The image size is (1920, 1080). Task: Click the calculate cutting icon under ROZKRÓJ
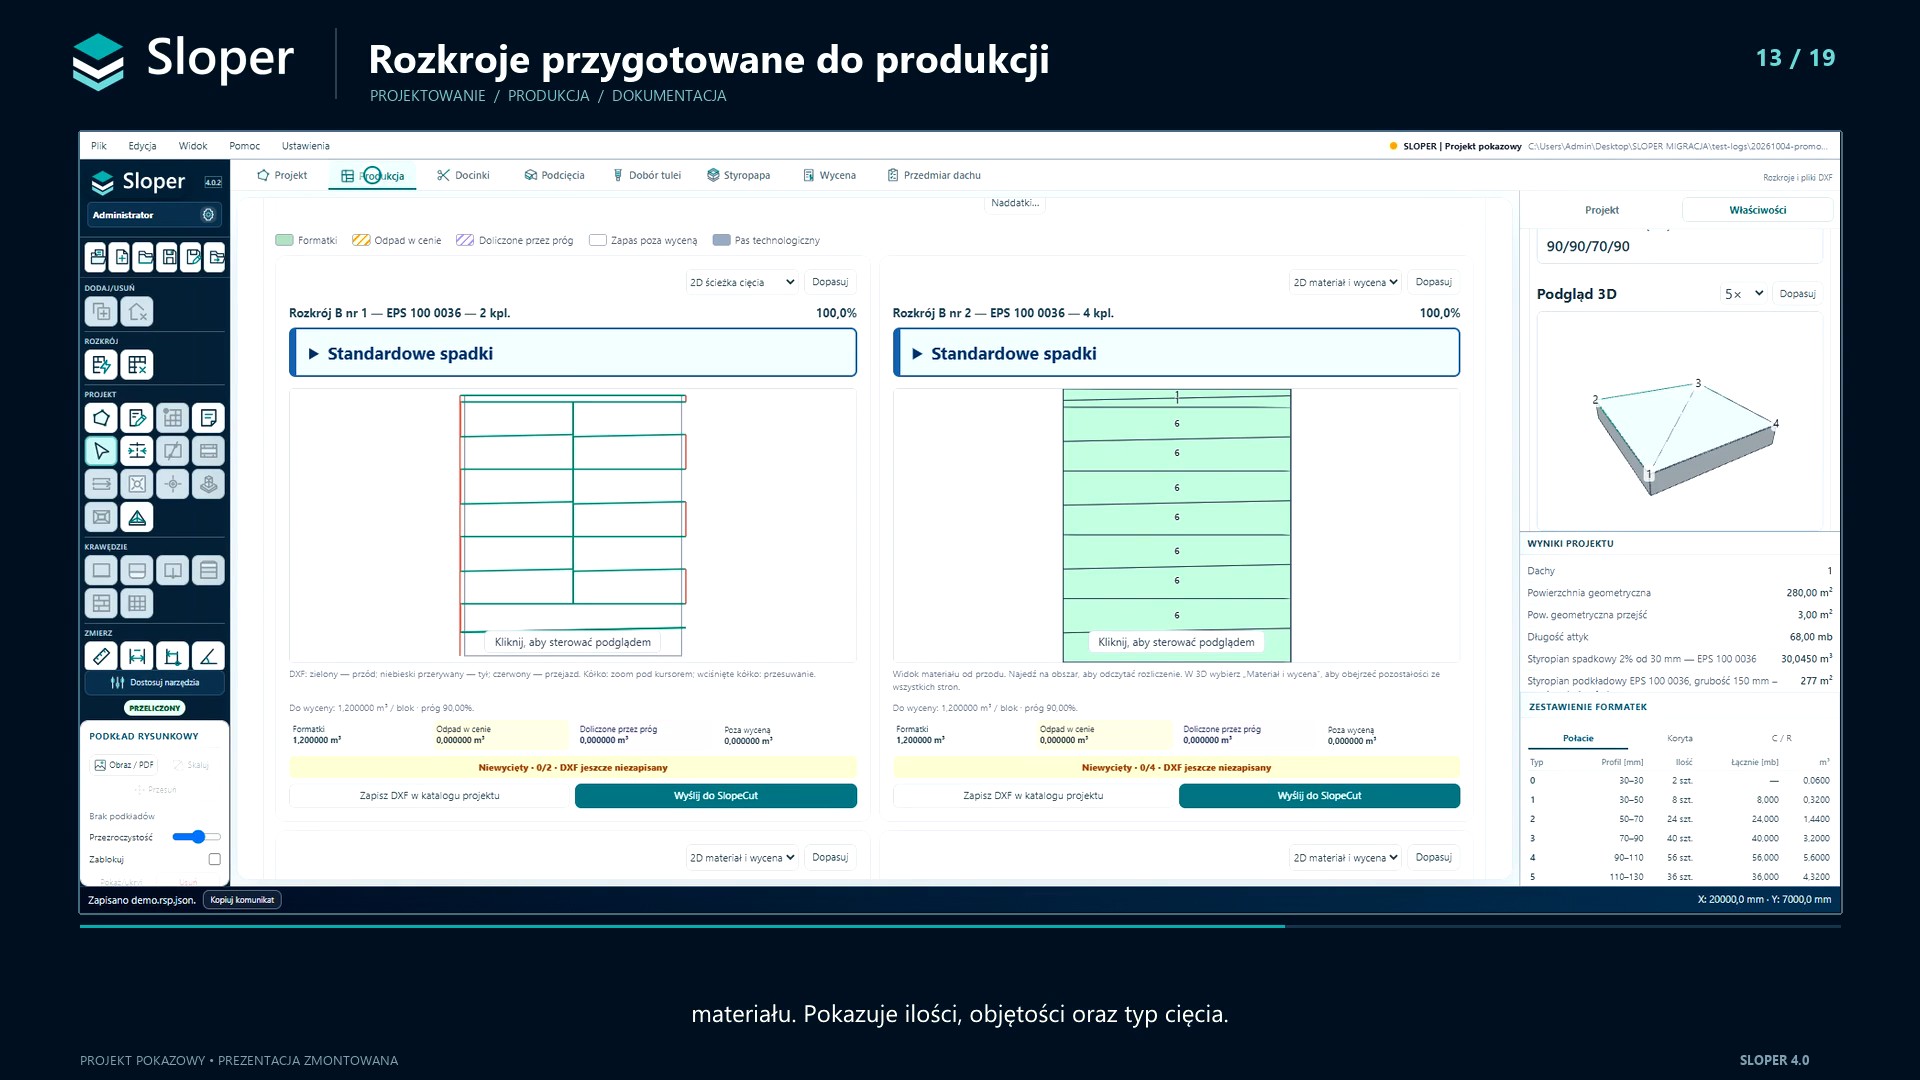tap(101, 365)
